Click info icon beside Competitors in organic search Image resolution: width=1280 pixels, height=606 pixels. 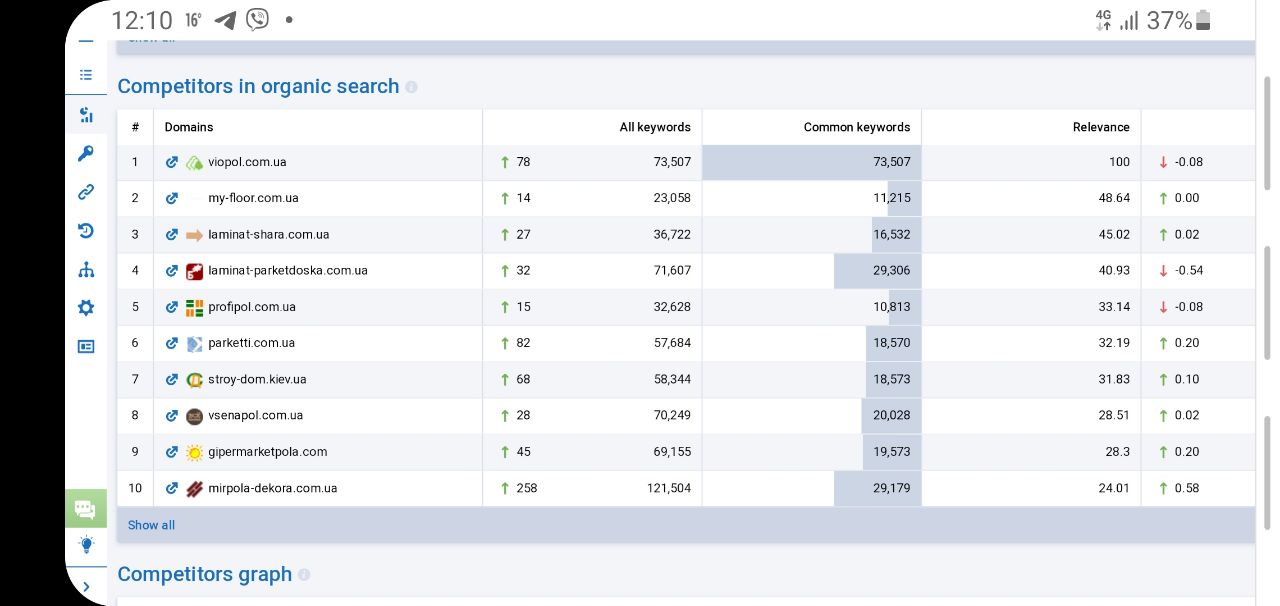tap(411, 87)
